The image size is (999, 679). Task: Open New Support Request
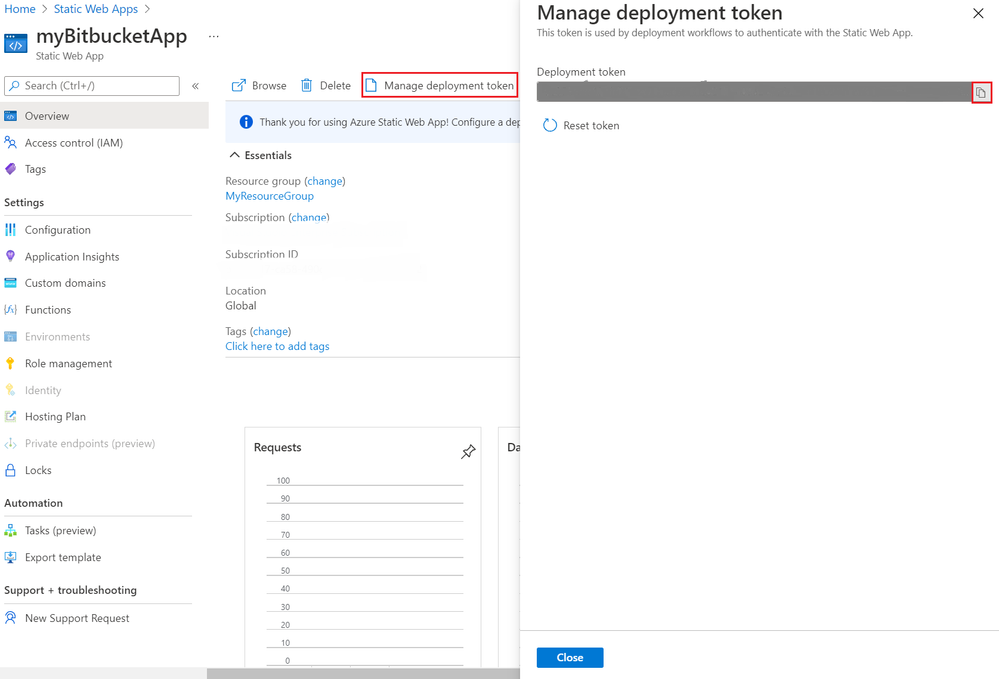pos(77,618)
